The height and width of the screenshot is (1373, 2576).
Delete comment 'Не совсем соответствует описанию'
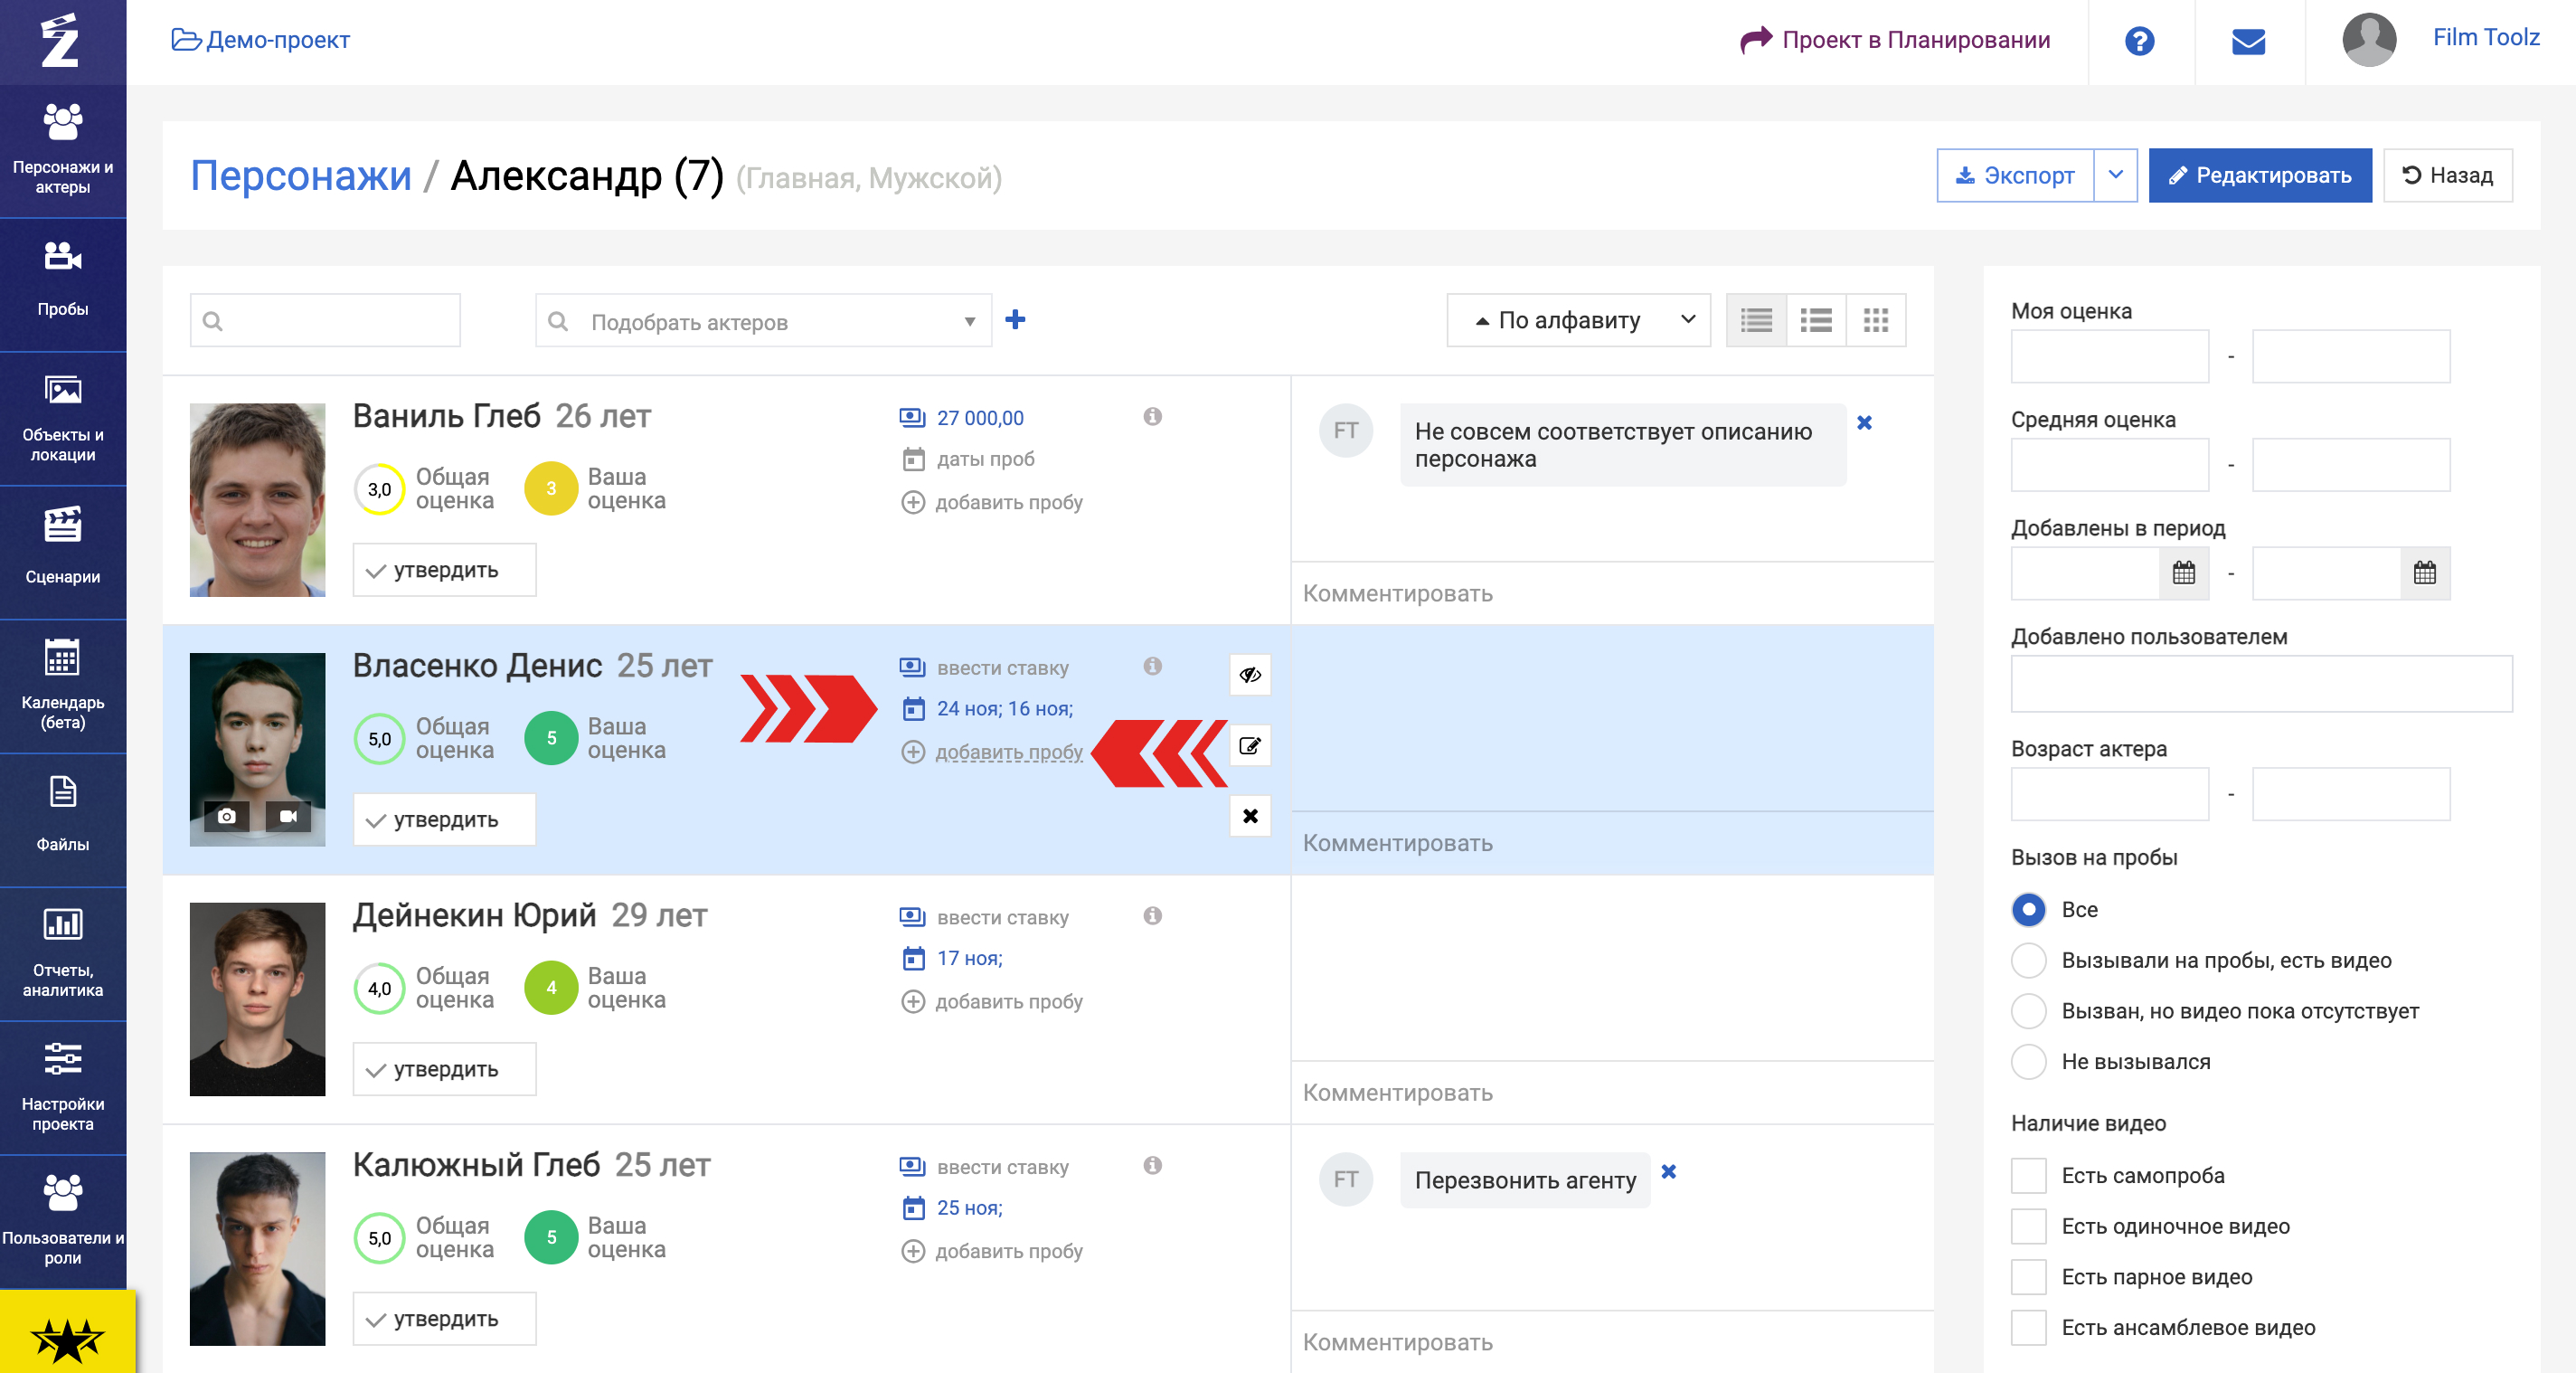pos(1864,423)
